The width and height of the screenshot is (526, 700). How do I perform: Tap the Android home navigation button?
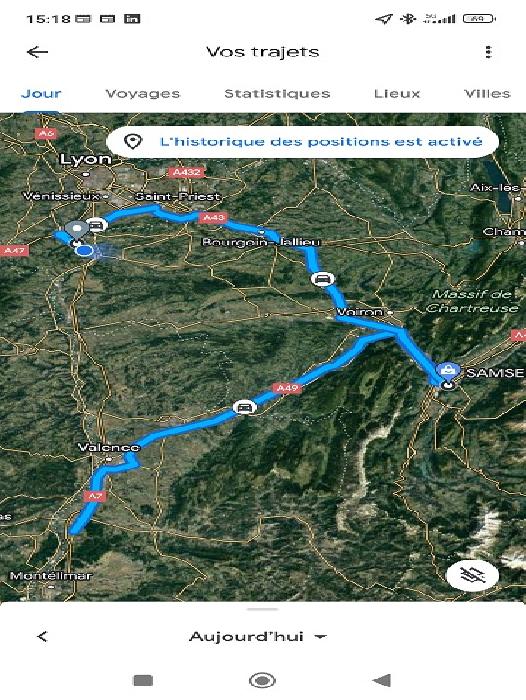[262, 680]
